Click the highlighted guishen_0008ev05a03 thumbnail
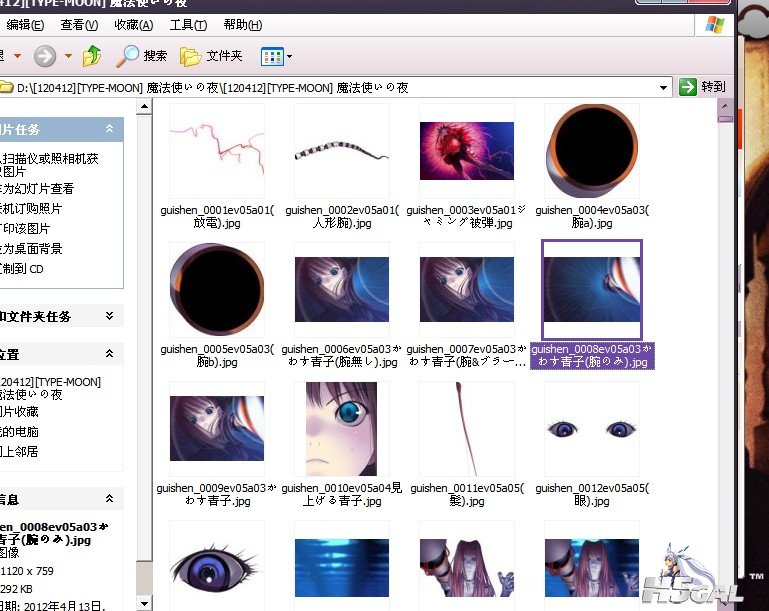 (592, 290)
